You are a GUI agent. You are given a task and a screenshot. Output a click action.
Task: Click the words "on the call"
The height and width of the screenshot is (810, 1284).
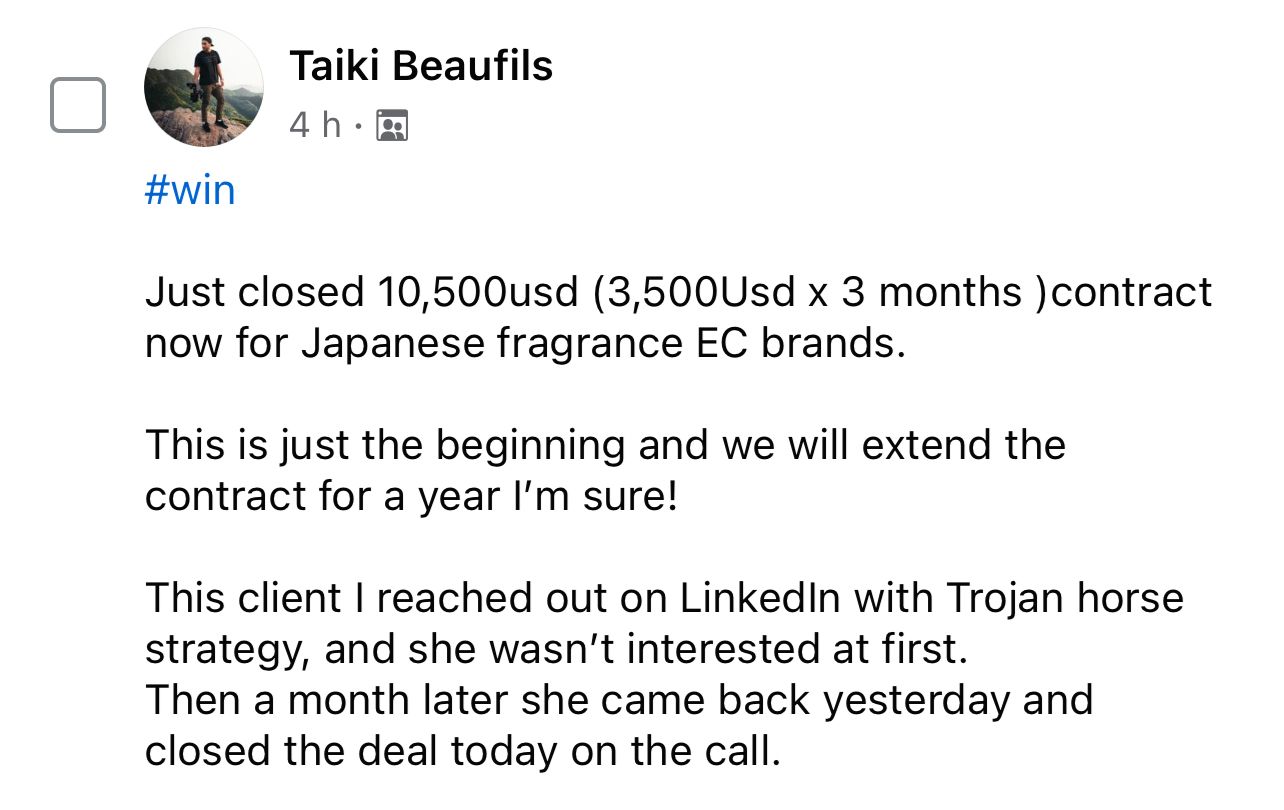point(675,751)
